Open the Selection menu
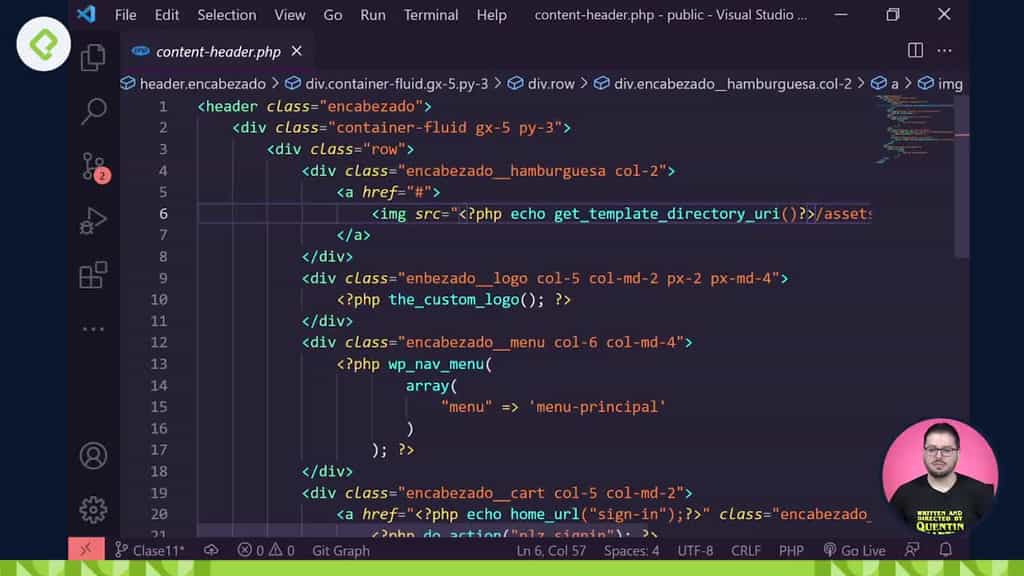The width and height of the screenshot is (1024, 576). click(227, 14)
